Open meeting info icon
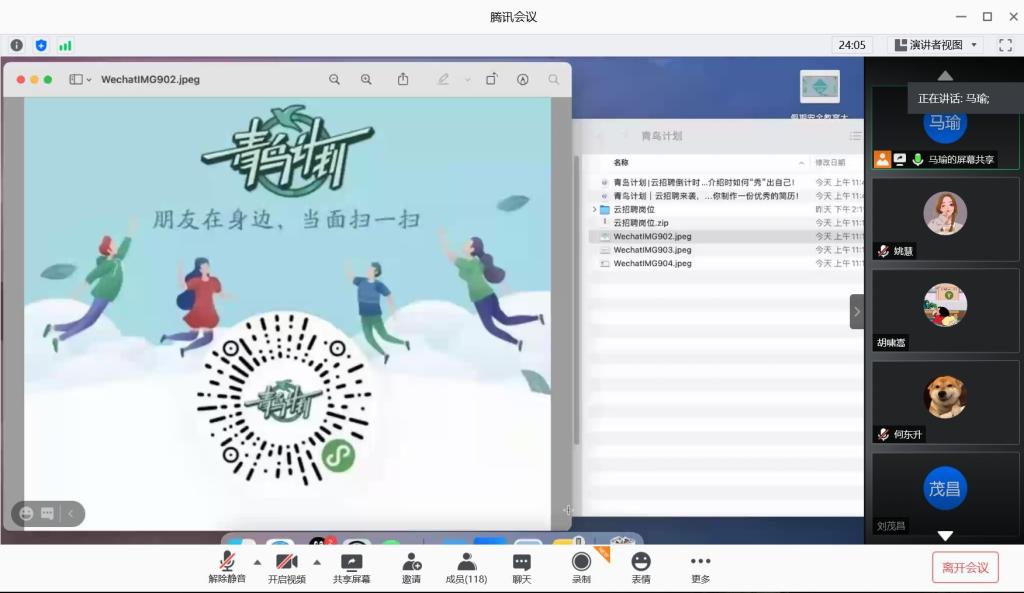The height and width of the screenshot is (593, 1024). [x=16, y=45]
